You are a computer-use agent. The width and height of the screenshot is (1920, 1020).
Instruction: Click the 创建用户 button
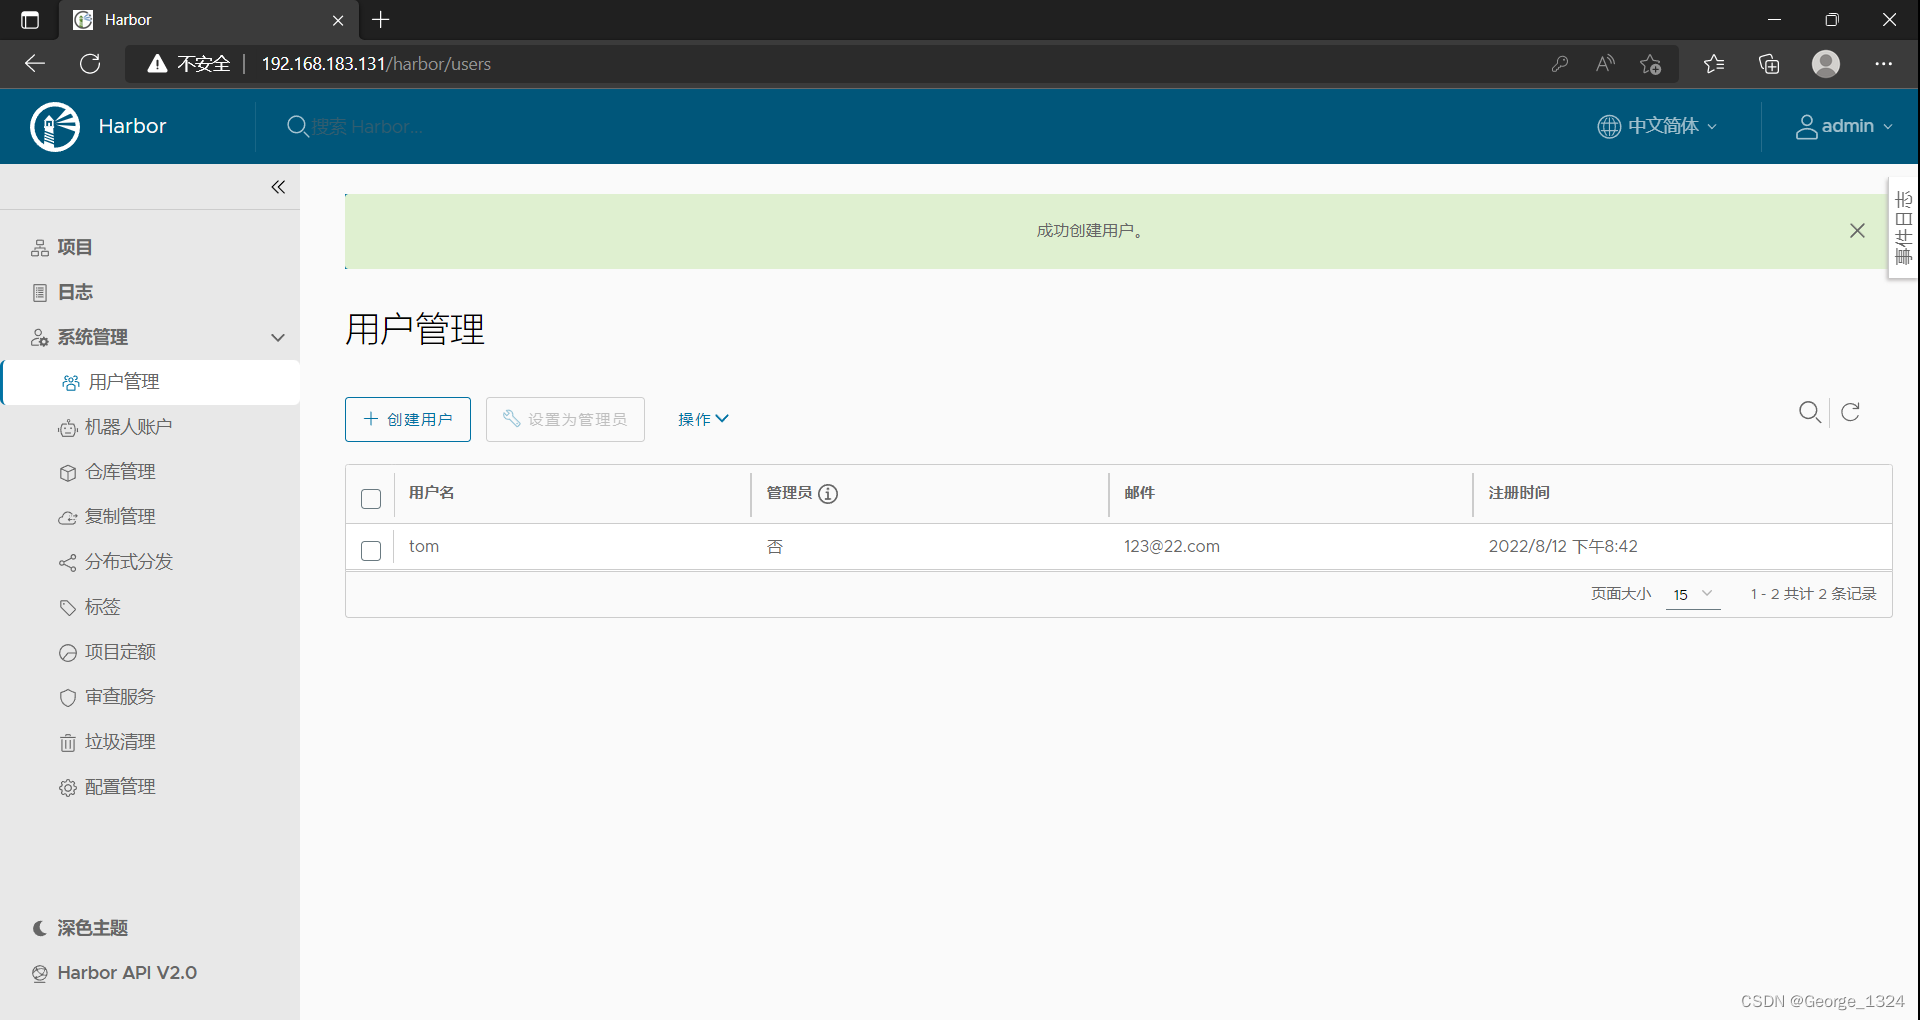pos(408,419)
